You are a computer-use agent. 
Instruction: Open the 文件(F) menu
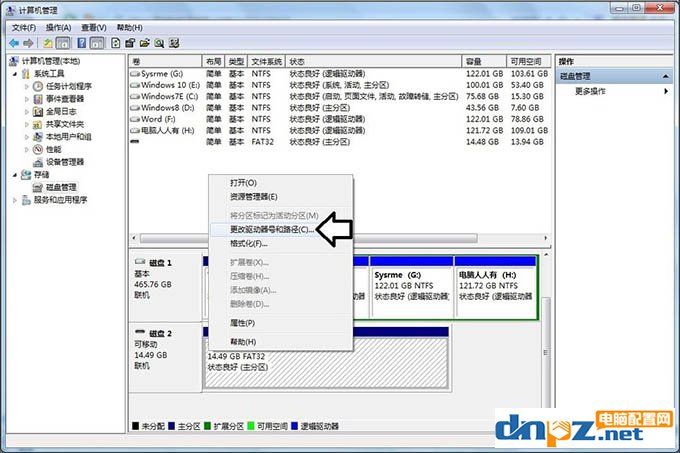[x=23, y=28]
